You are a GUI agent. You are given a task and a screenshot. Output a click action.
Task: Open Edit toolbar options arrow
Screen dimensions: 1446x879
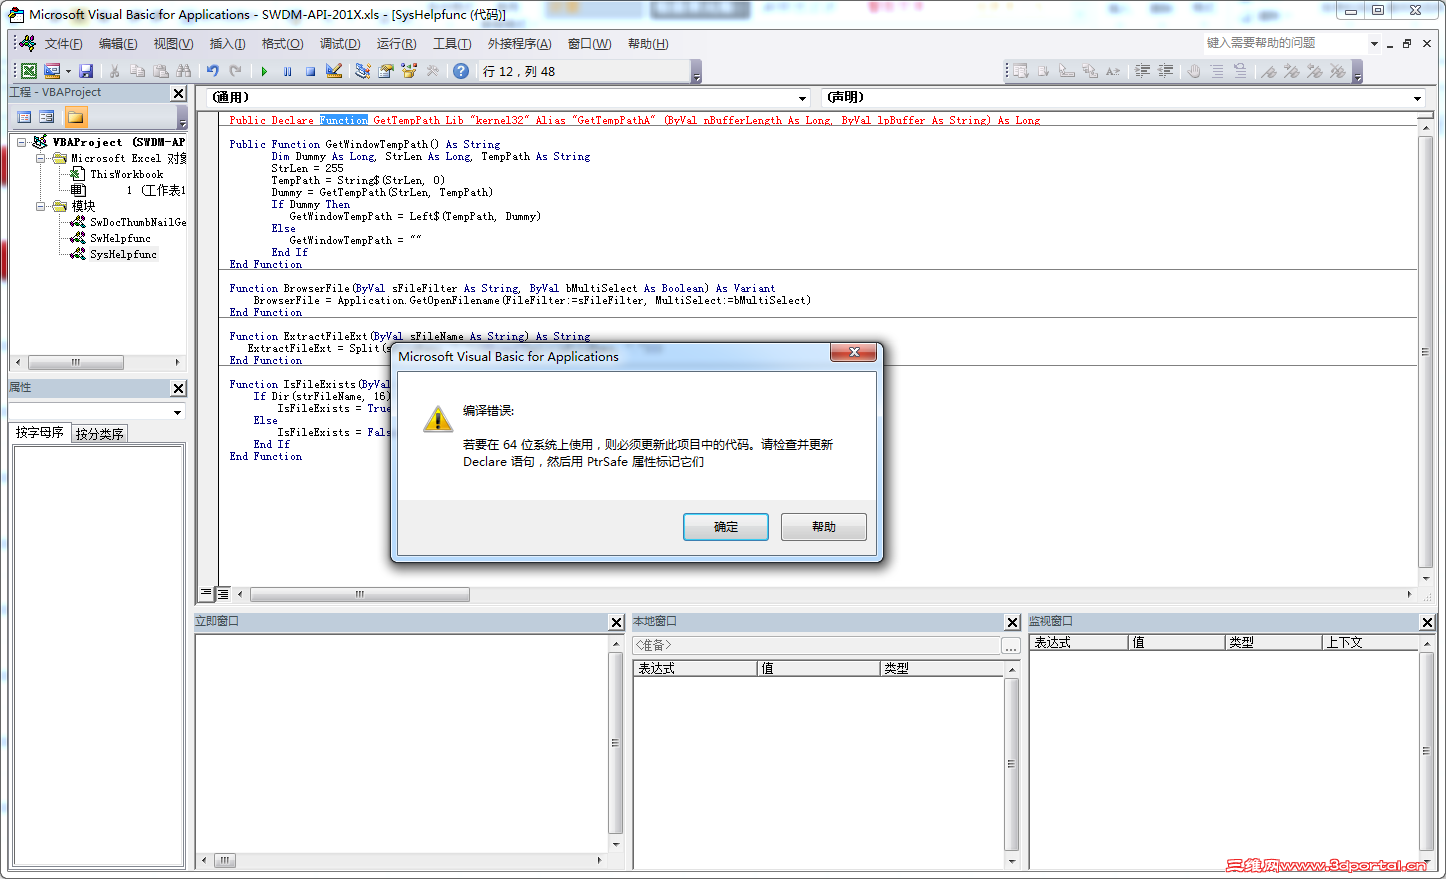(1357, 72)
